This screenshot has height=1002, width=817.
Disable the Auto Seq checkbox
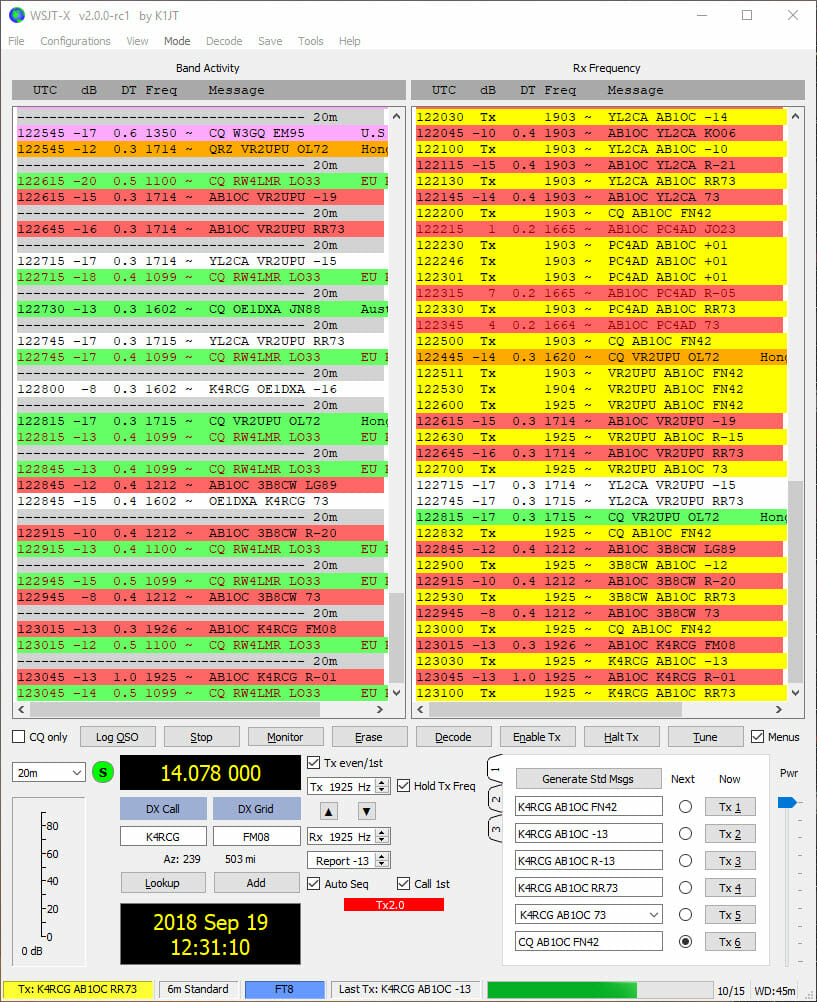[x=316, y=883]
